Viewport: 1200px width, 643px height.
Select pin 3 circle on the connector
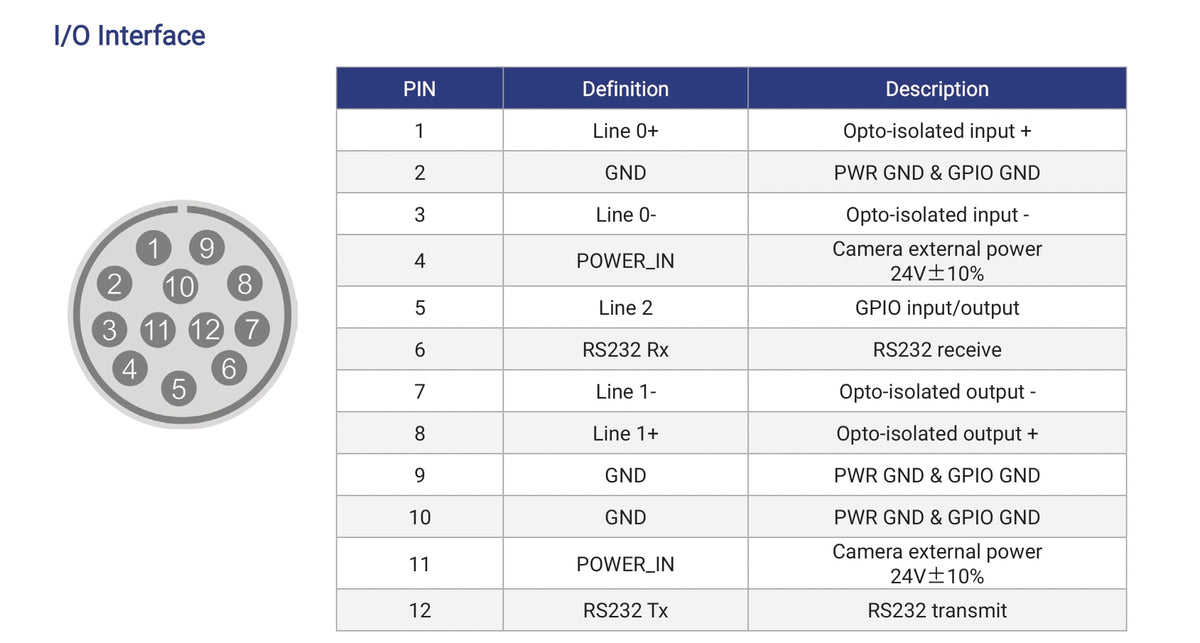click(x=109, y=329)
